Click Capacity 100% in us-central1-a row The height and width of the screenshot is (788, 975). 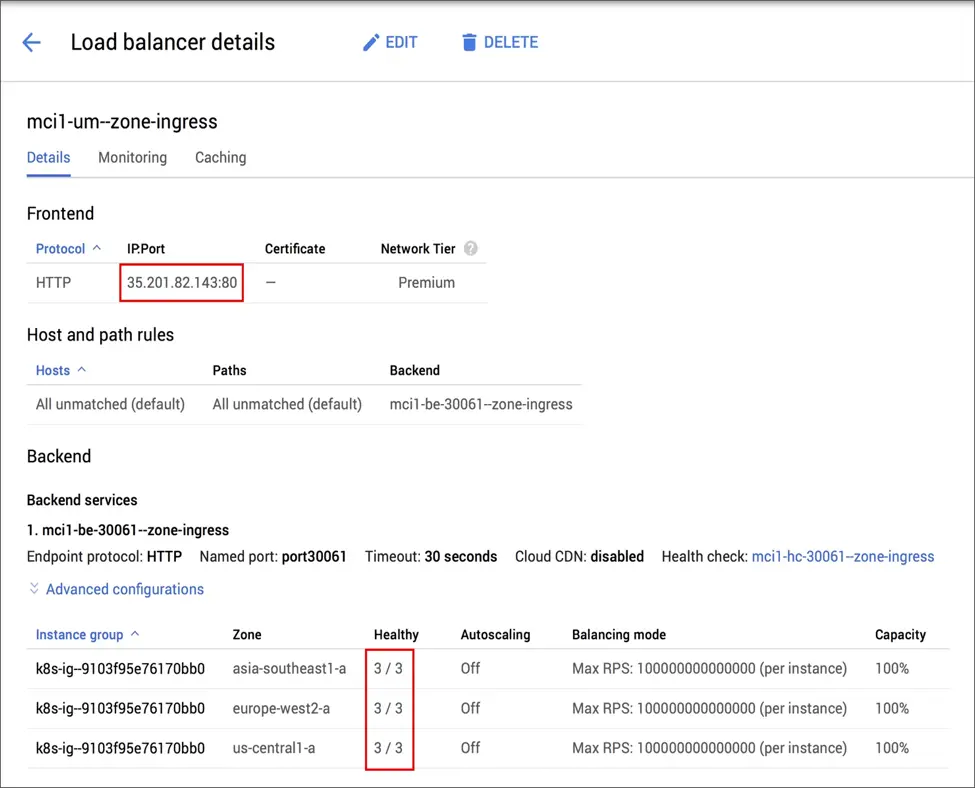tap(892, 748)
